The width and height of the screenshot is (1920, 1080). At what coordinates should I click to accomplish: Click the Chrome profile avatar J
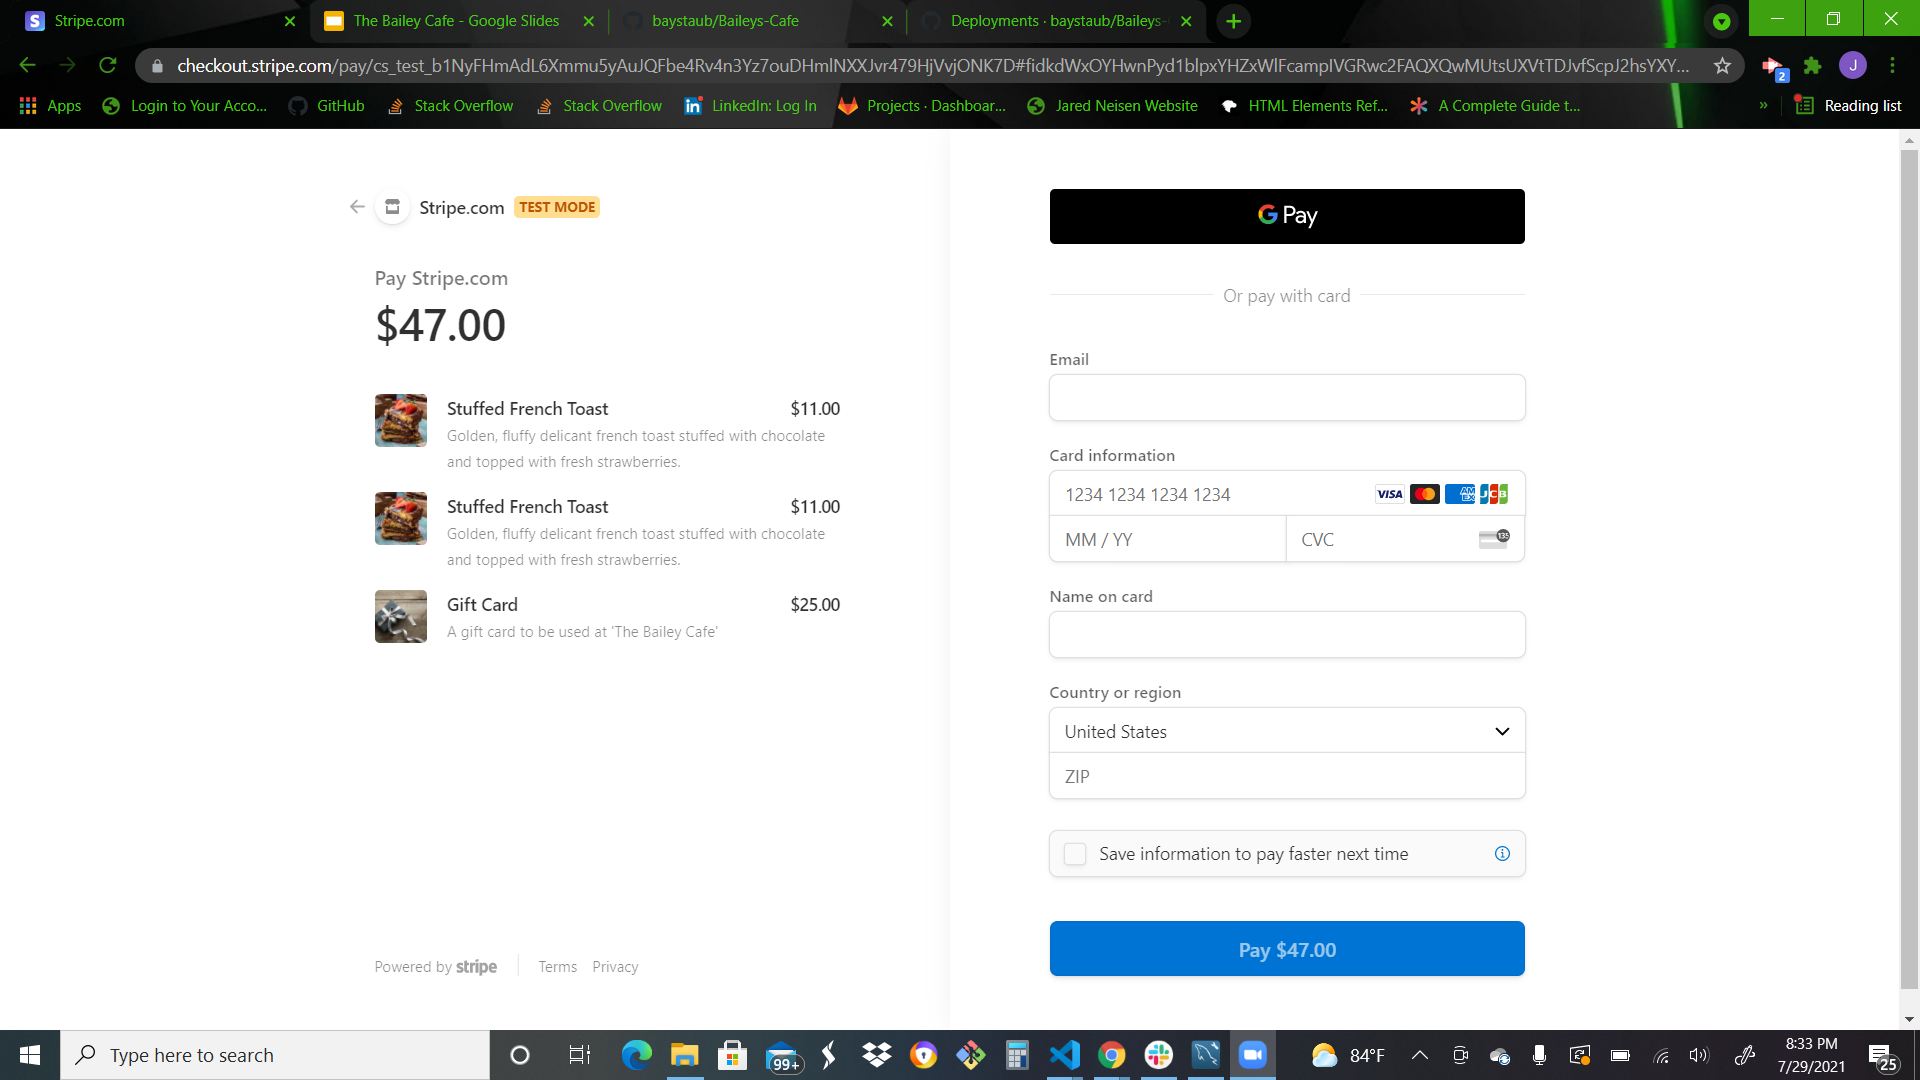pyautogui.click(x=1852, y=66)
